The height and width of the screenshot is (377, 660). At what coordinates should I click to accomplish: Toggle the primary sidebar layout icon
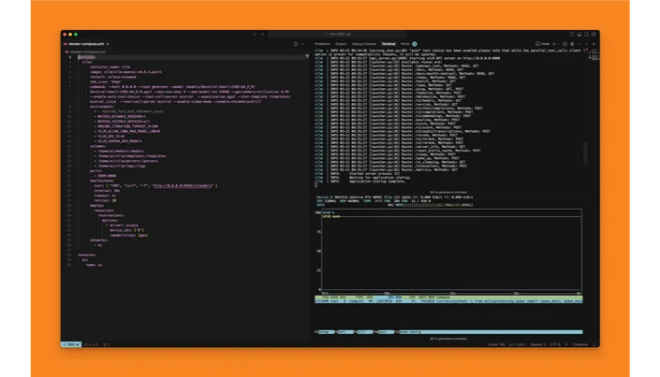coord(572,34)
